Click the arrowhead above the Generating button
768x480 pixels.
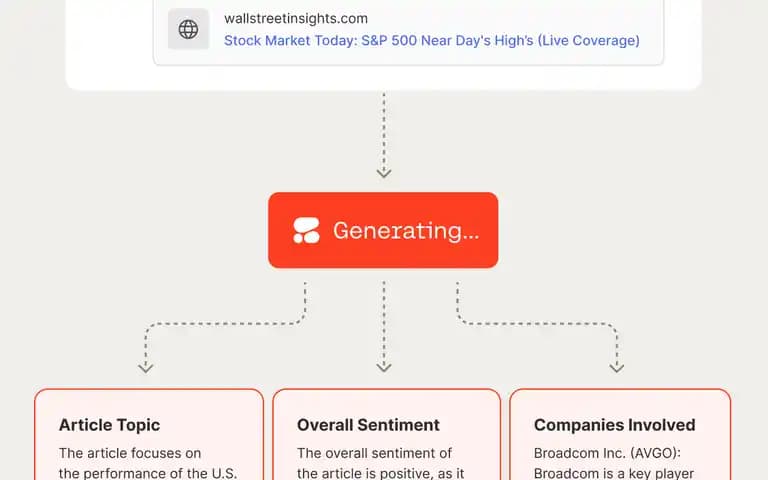pos(384,173)
